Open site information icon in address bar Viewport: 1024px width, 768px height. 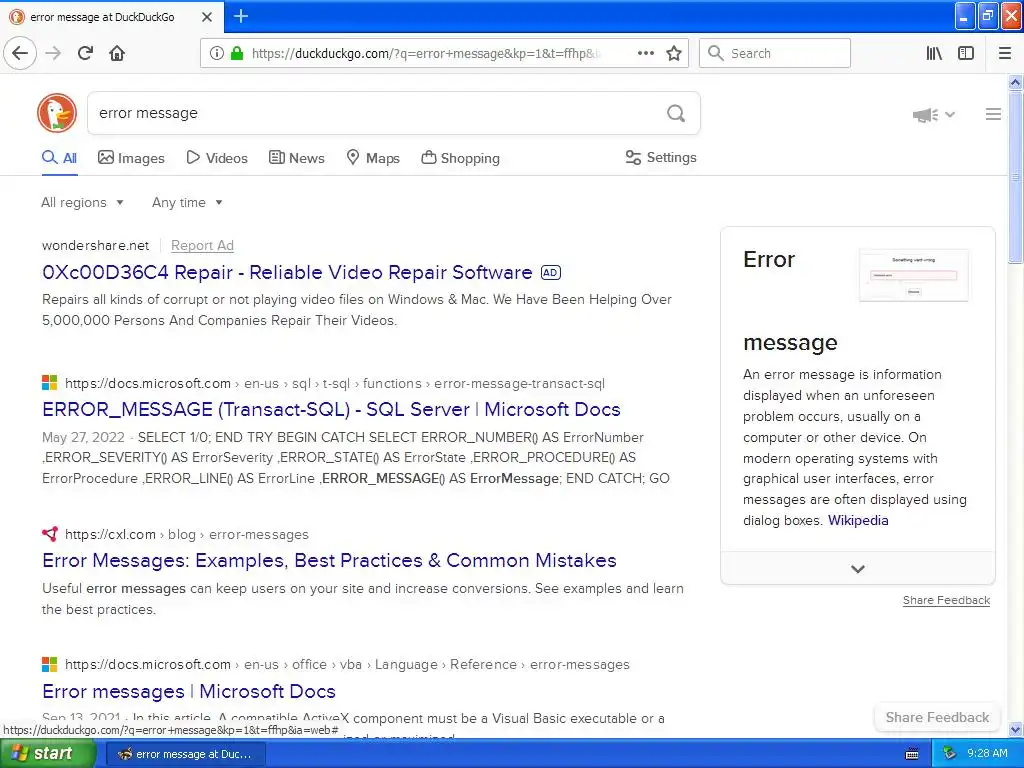216,53
